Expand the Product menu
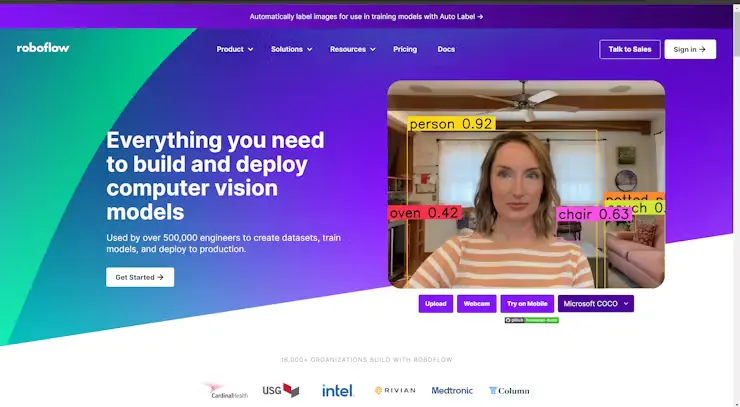The width and height of the screenshot is (740, 407). pyautogui.click(x=235, y=49)
